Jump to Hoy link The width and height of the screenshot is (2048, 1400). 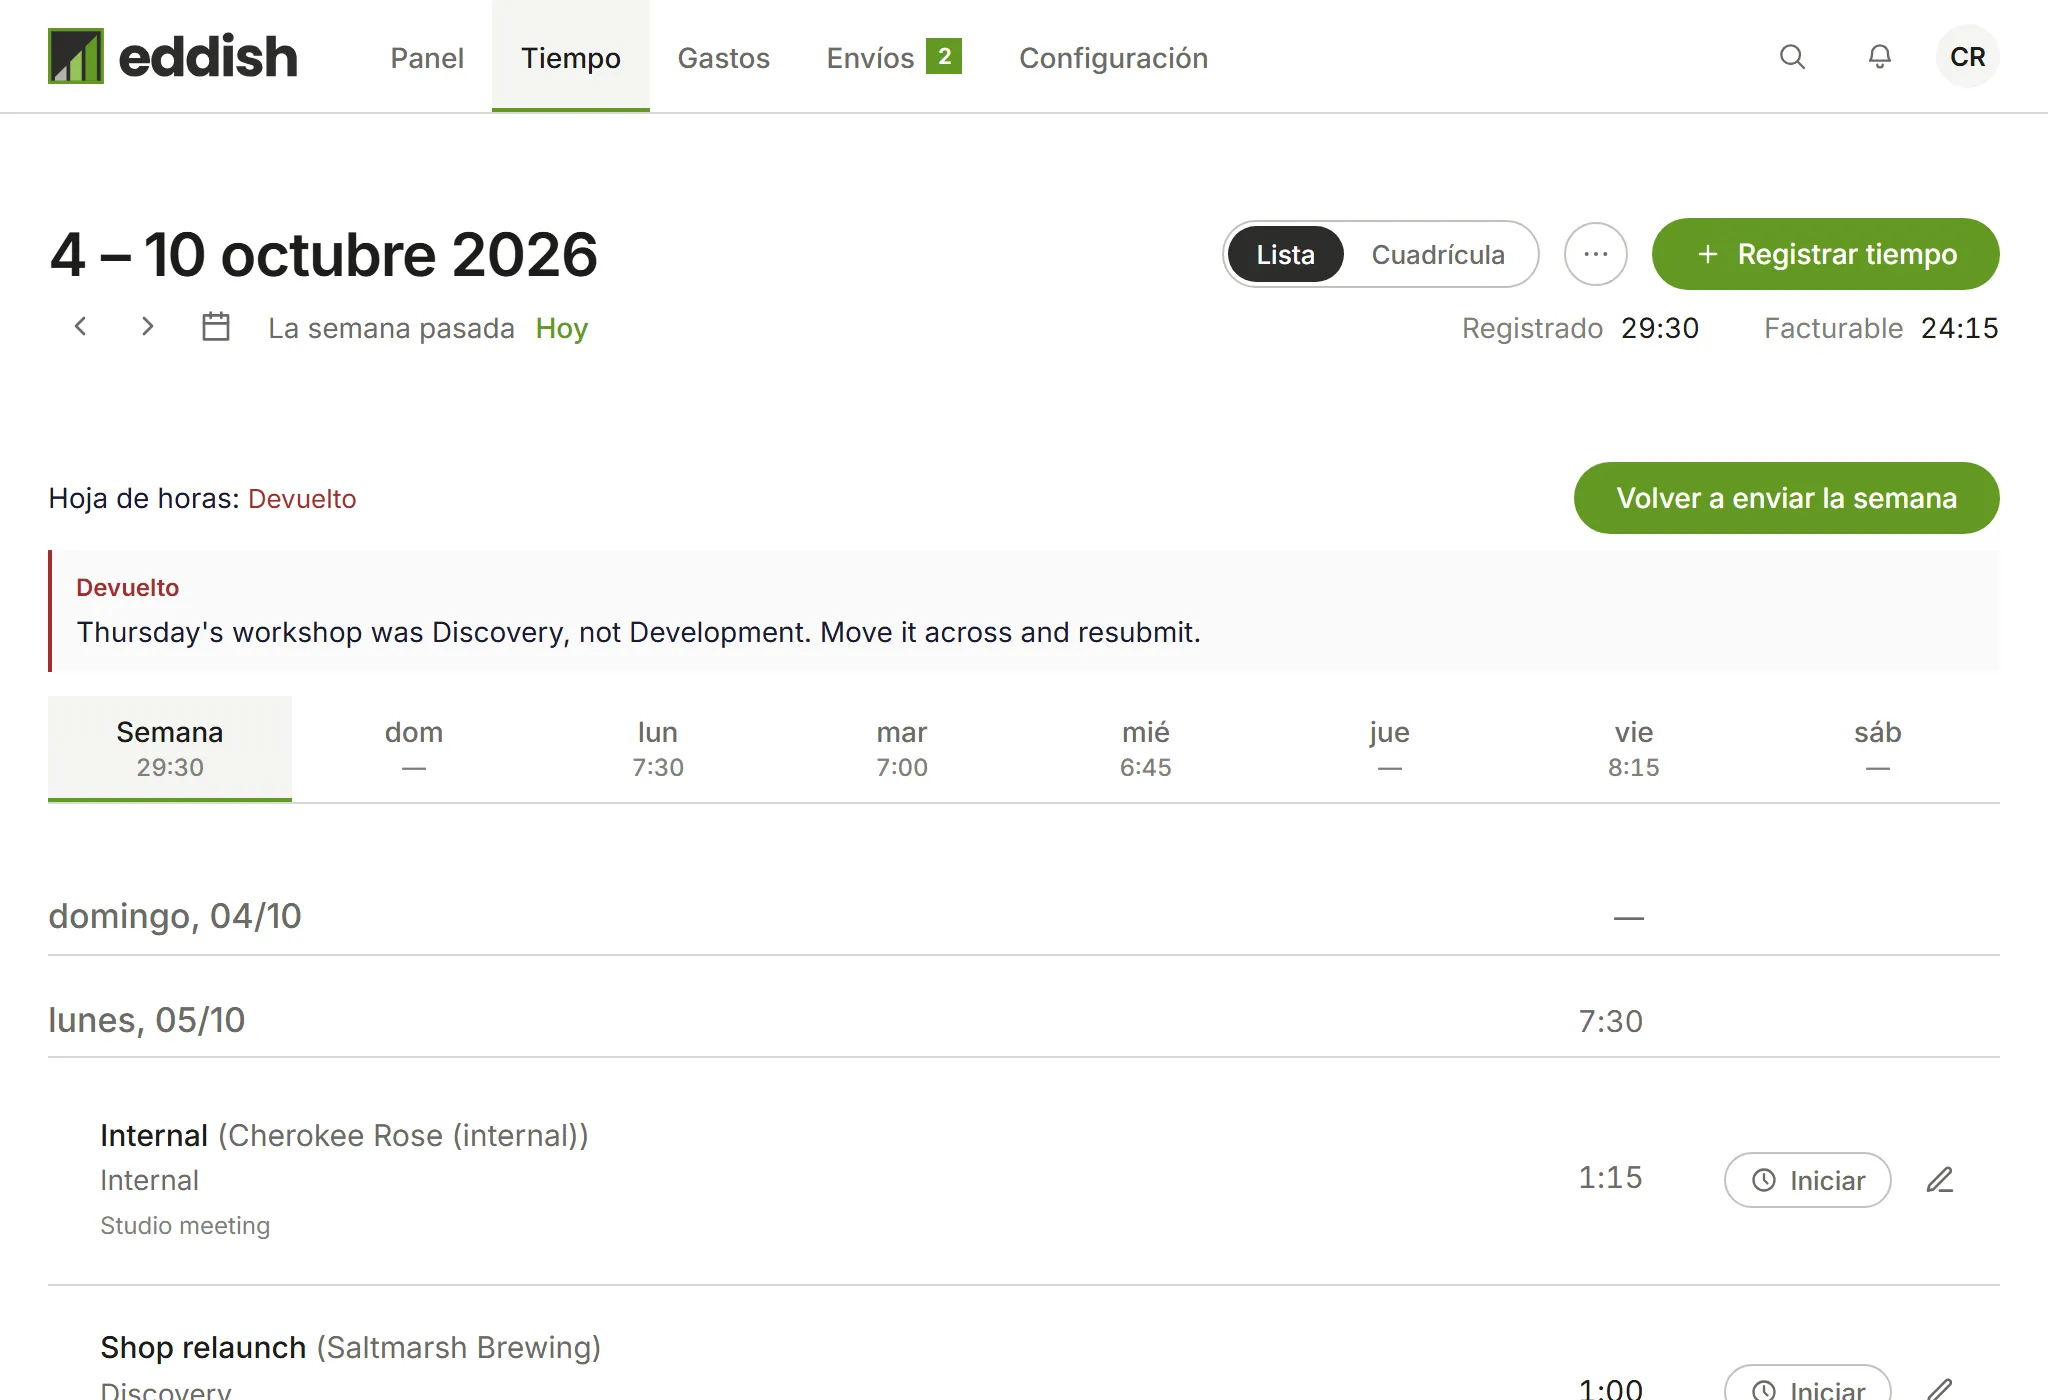coord(561,328)
